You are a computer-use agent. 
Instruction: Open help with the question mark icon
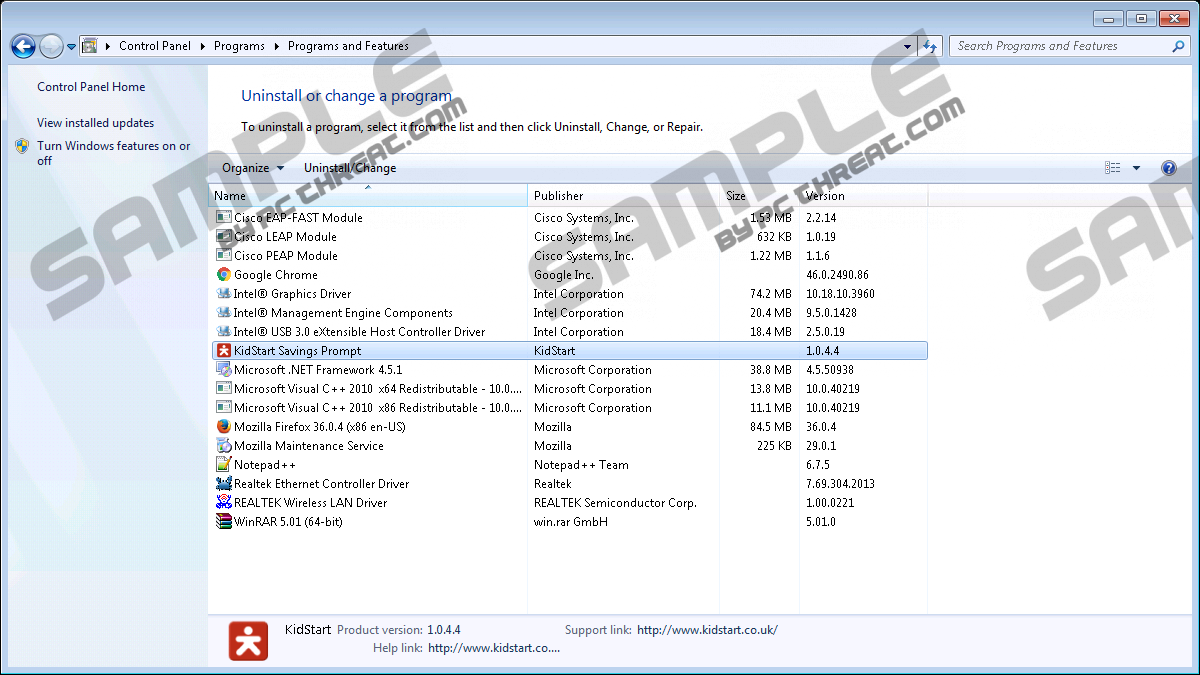[x=1168, y=168]
